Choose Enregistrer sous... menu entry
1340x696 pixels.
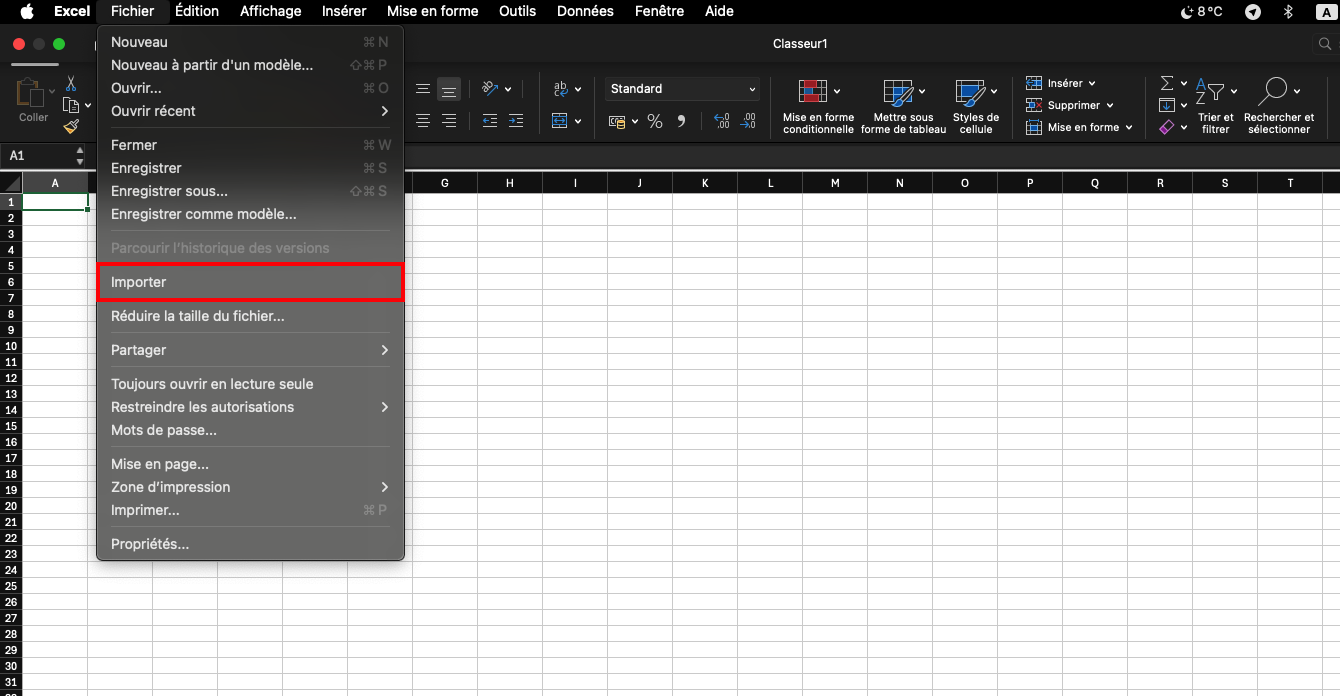tap(170, 191)
